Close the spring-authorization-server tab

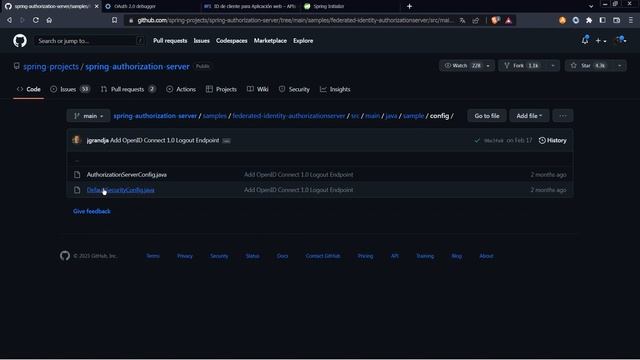click(x=96, y=6)
